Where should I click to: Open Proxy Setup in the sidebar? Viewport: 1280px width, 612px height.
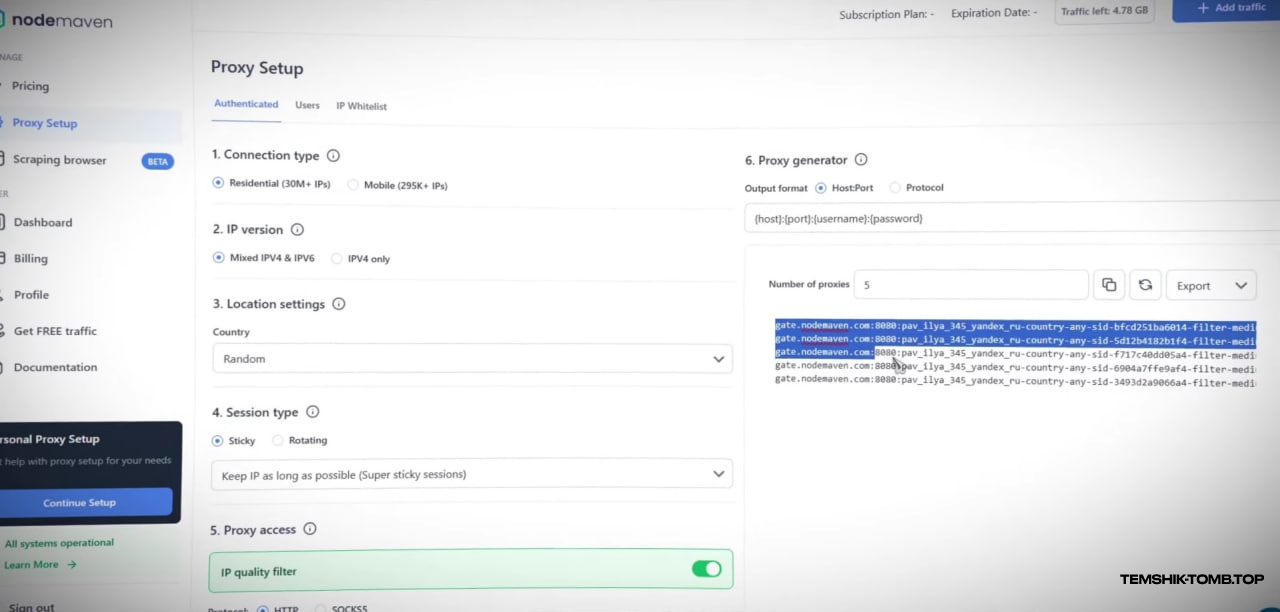[x=44, y=123]
